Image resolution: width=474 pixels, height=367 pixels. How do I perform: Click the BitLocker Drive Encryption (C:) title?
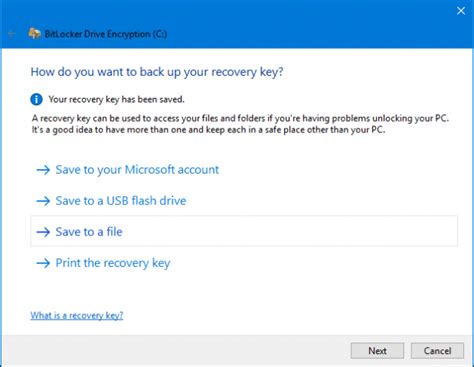click(x=106, y=34)
